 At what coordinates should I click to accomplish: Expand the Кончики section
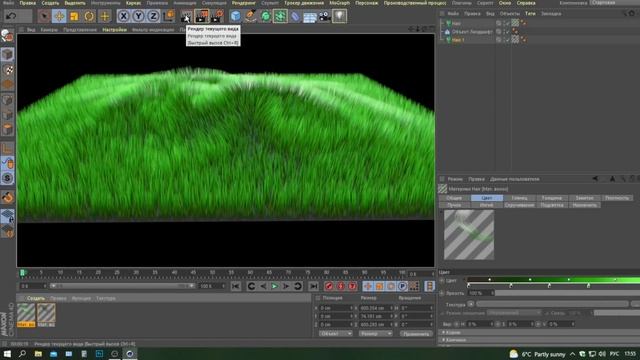[454, 340]
